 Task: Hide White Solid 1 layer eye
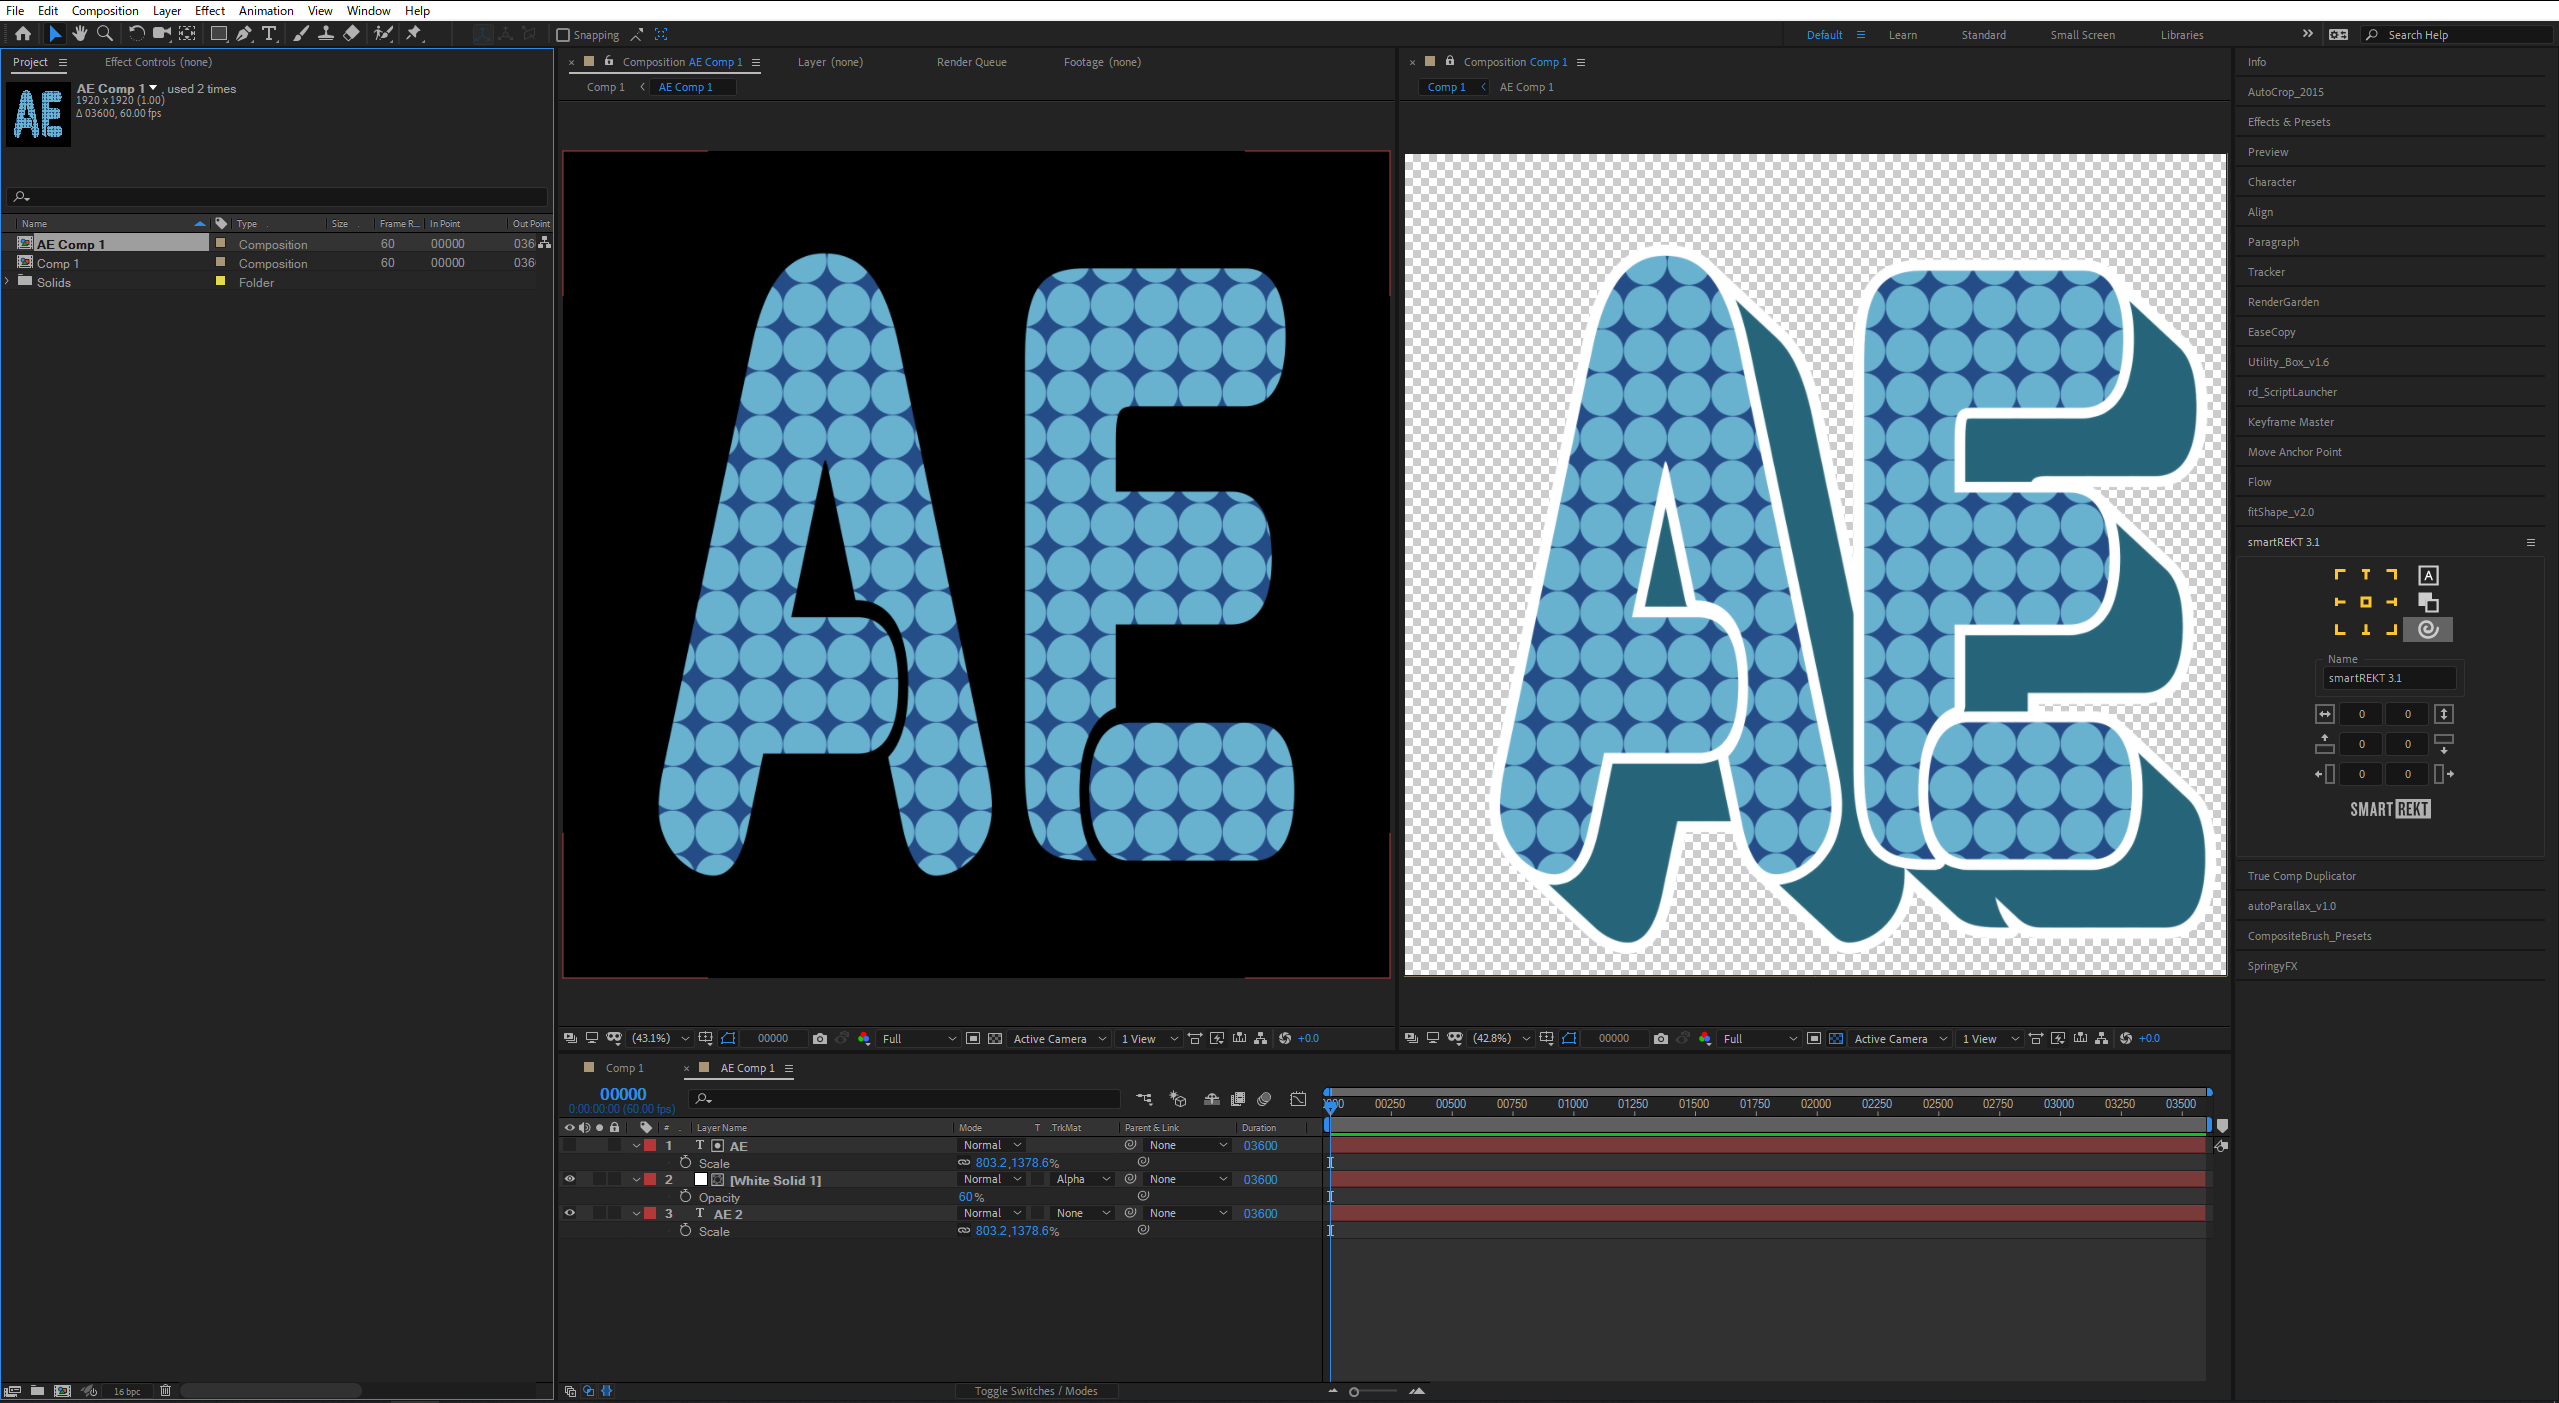[x=570, y=1179]
